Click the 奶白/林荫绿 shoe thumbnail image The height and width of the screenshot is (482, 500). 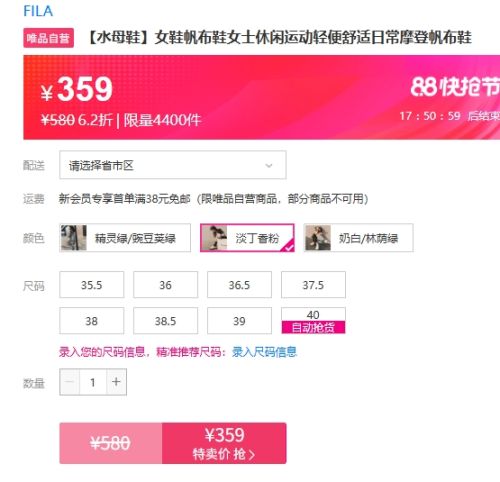click(318, 238)
